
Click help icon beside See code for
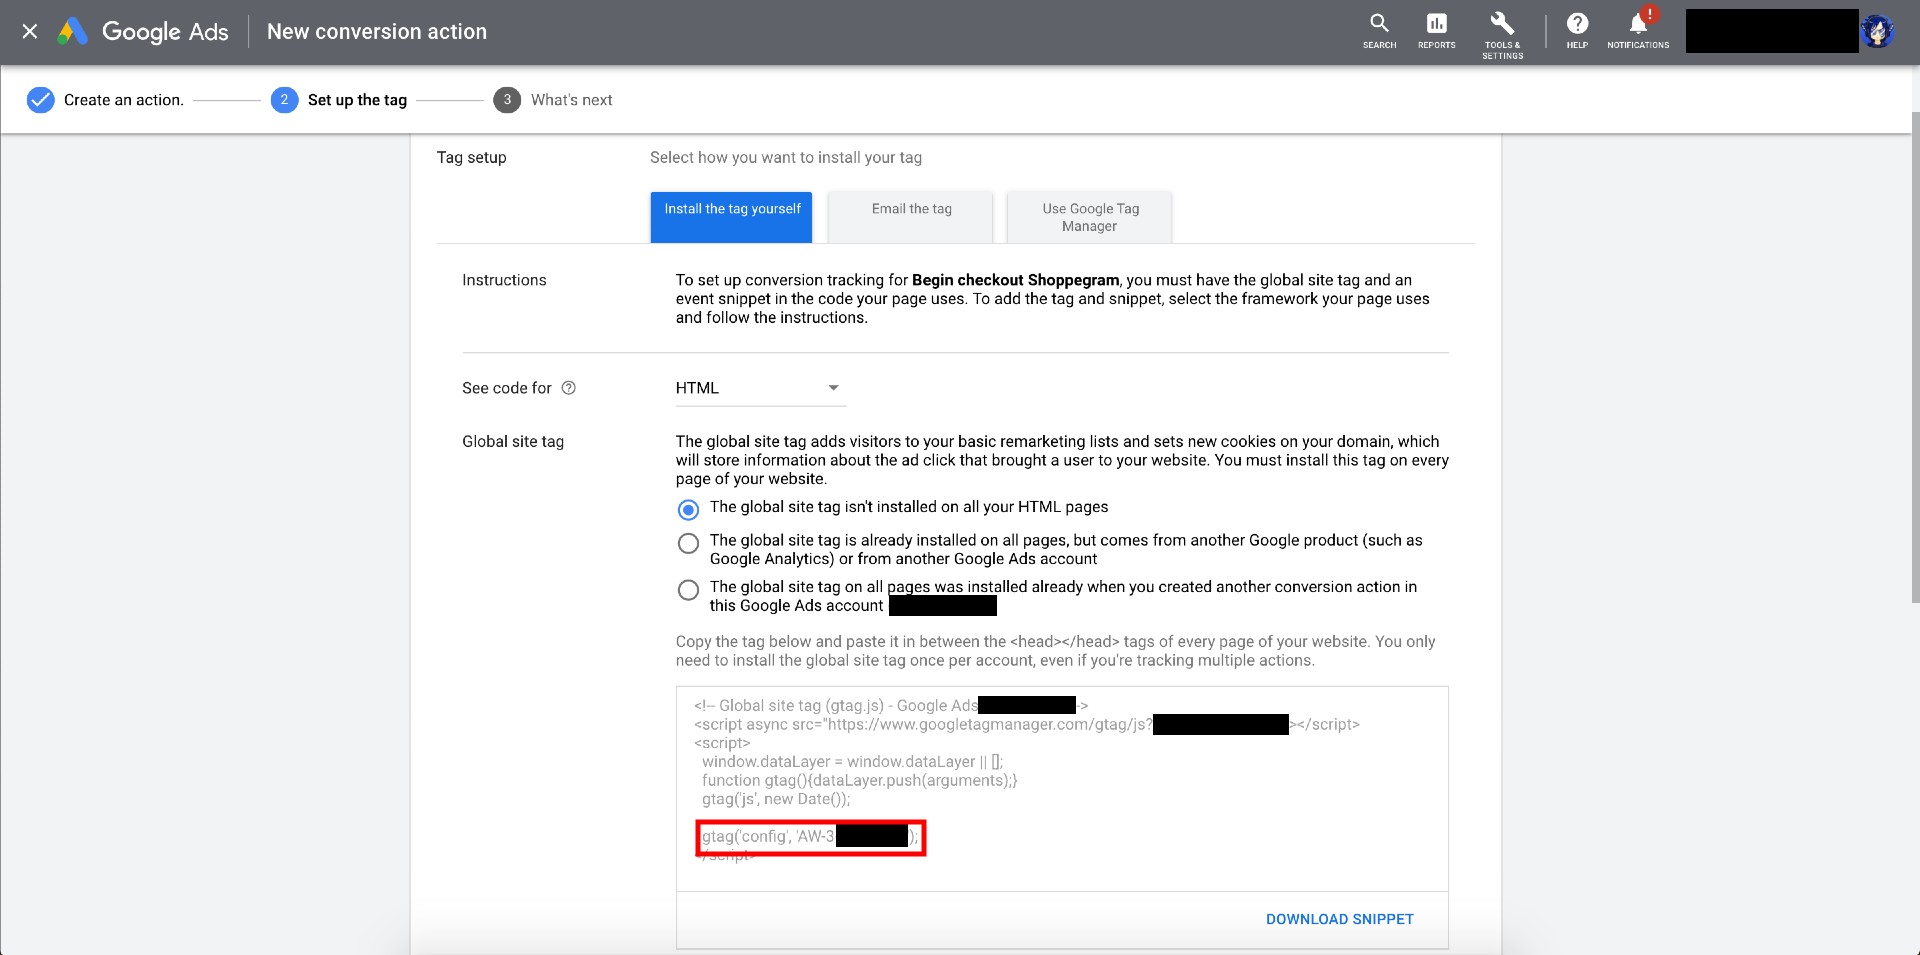pos(568,388)
